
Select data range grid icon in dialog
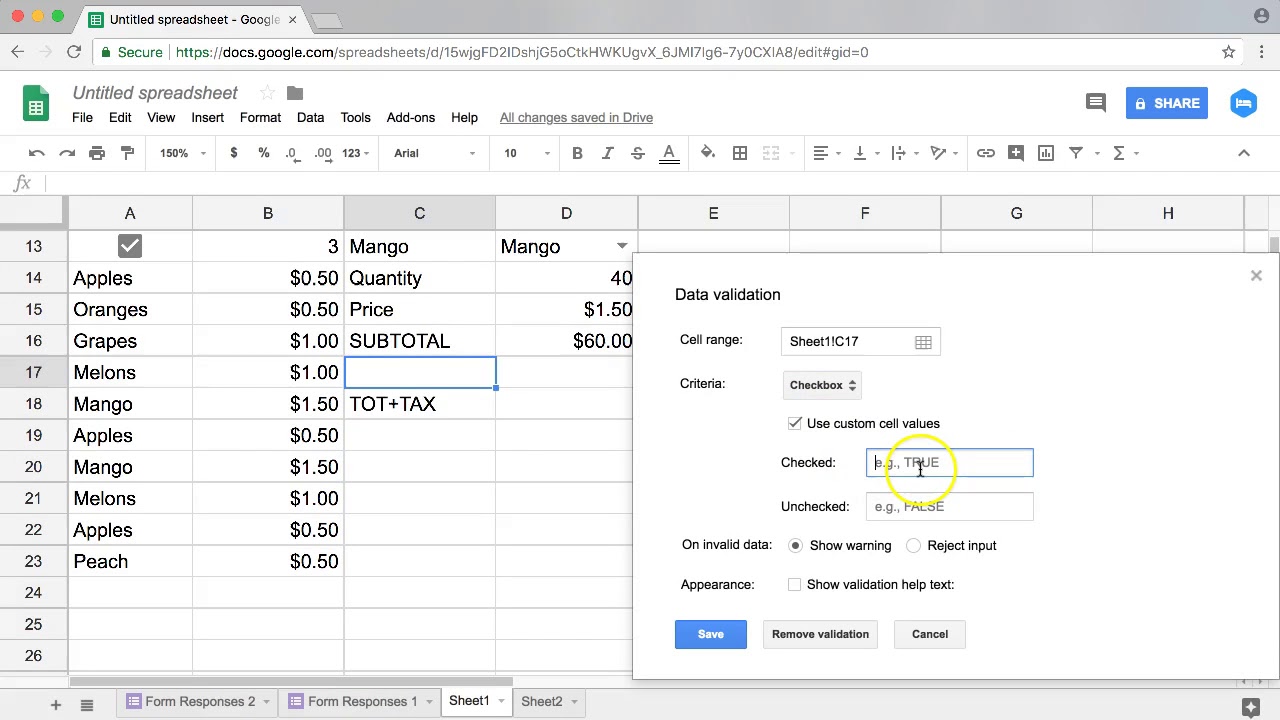click(x=923, y=342)
